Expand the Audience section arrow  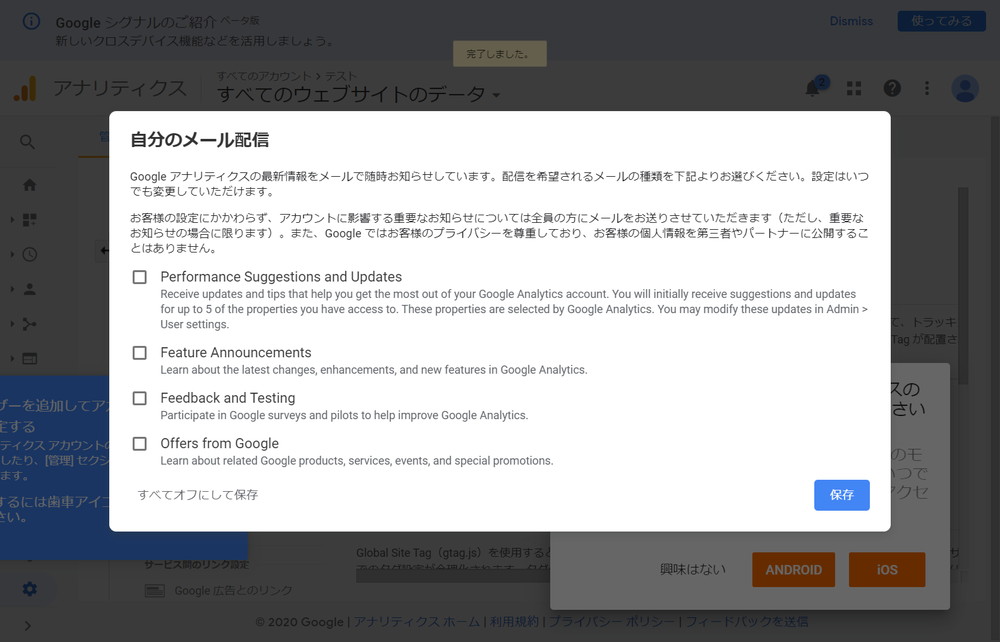12,289
